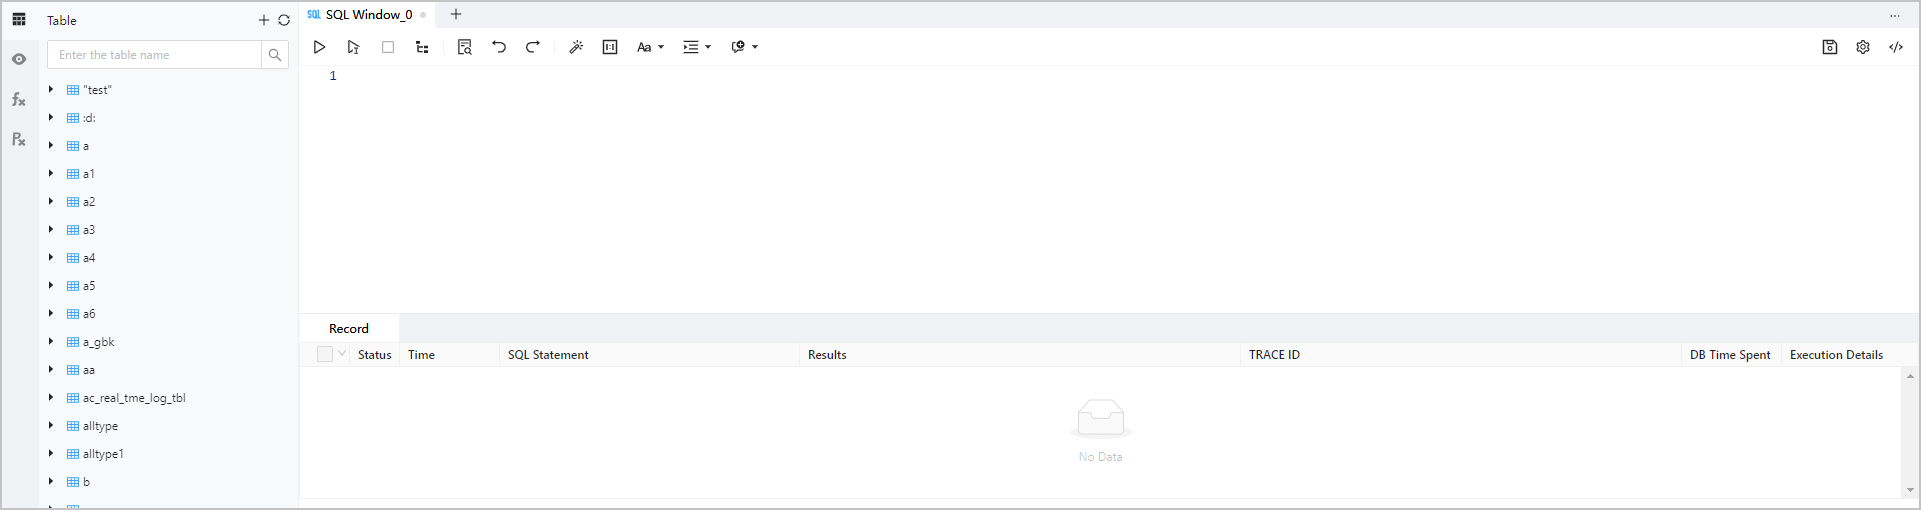Click the redo arrow in the editor toolbar
Viewport: 1921px width, 510px height.
click(x=533, y=47)
